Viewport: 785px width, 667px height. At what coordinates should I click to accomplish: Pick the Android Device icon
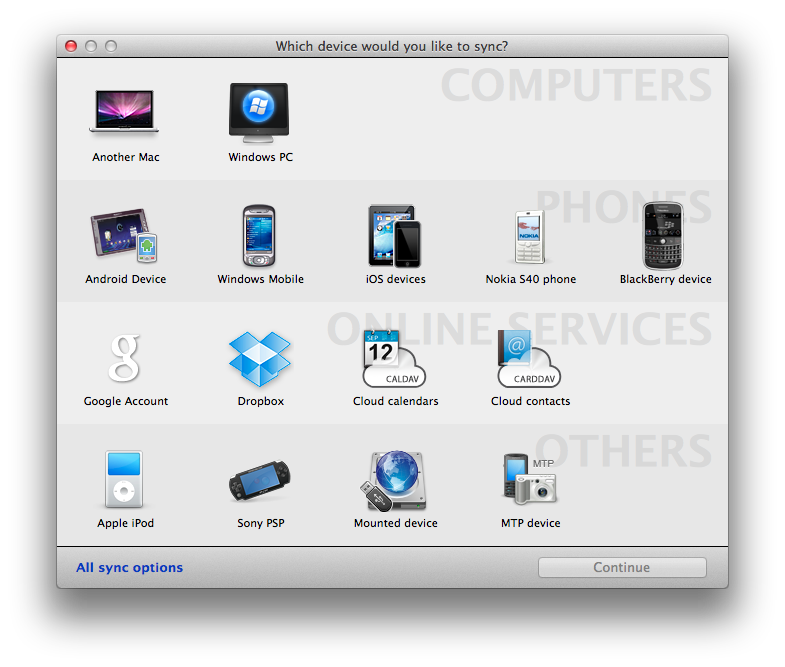pyautogui.click(x=125, y=233)
